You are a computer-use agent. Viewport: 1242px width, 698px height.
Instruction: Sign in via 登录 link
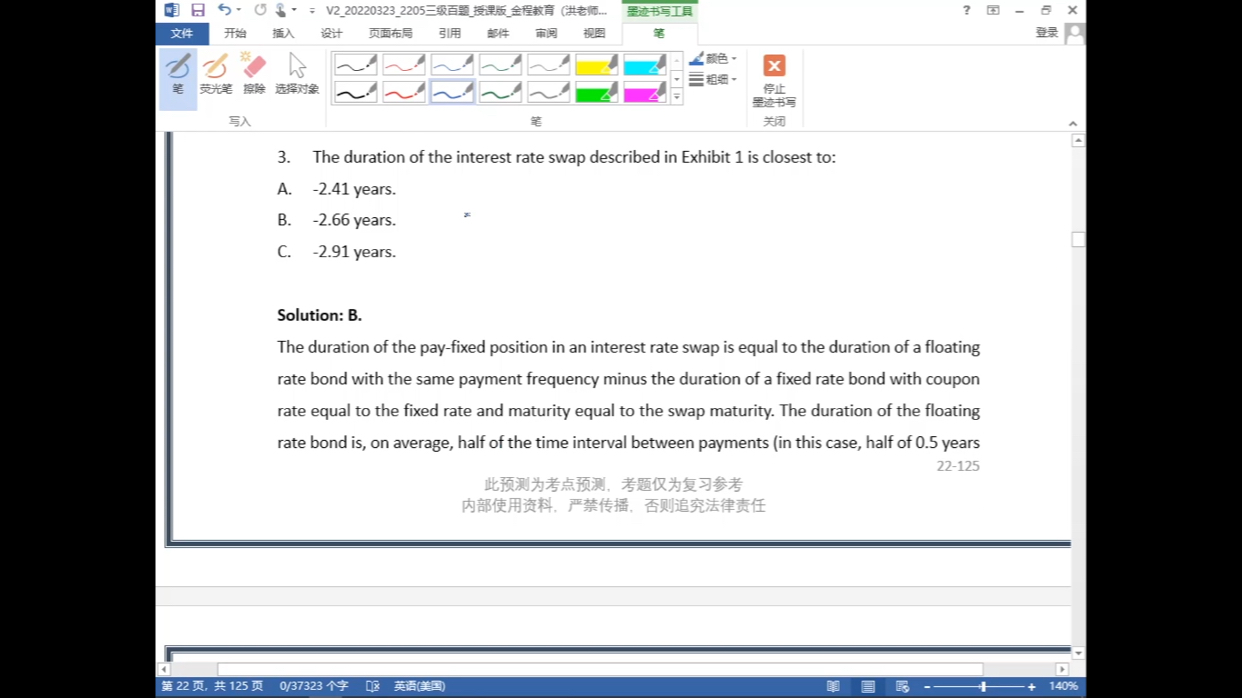(1046, 33)
